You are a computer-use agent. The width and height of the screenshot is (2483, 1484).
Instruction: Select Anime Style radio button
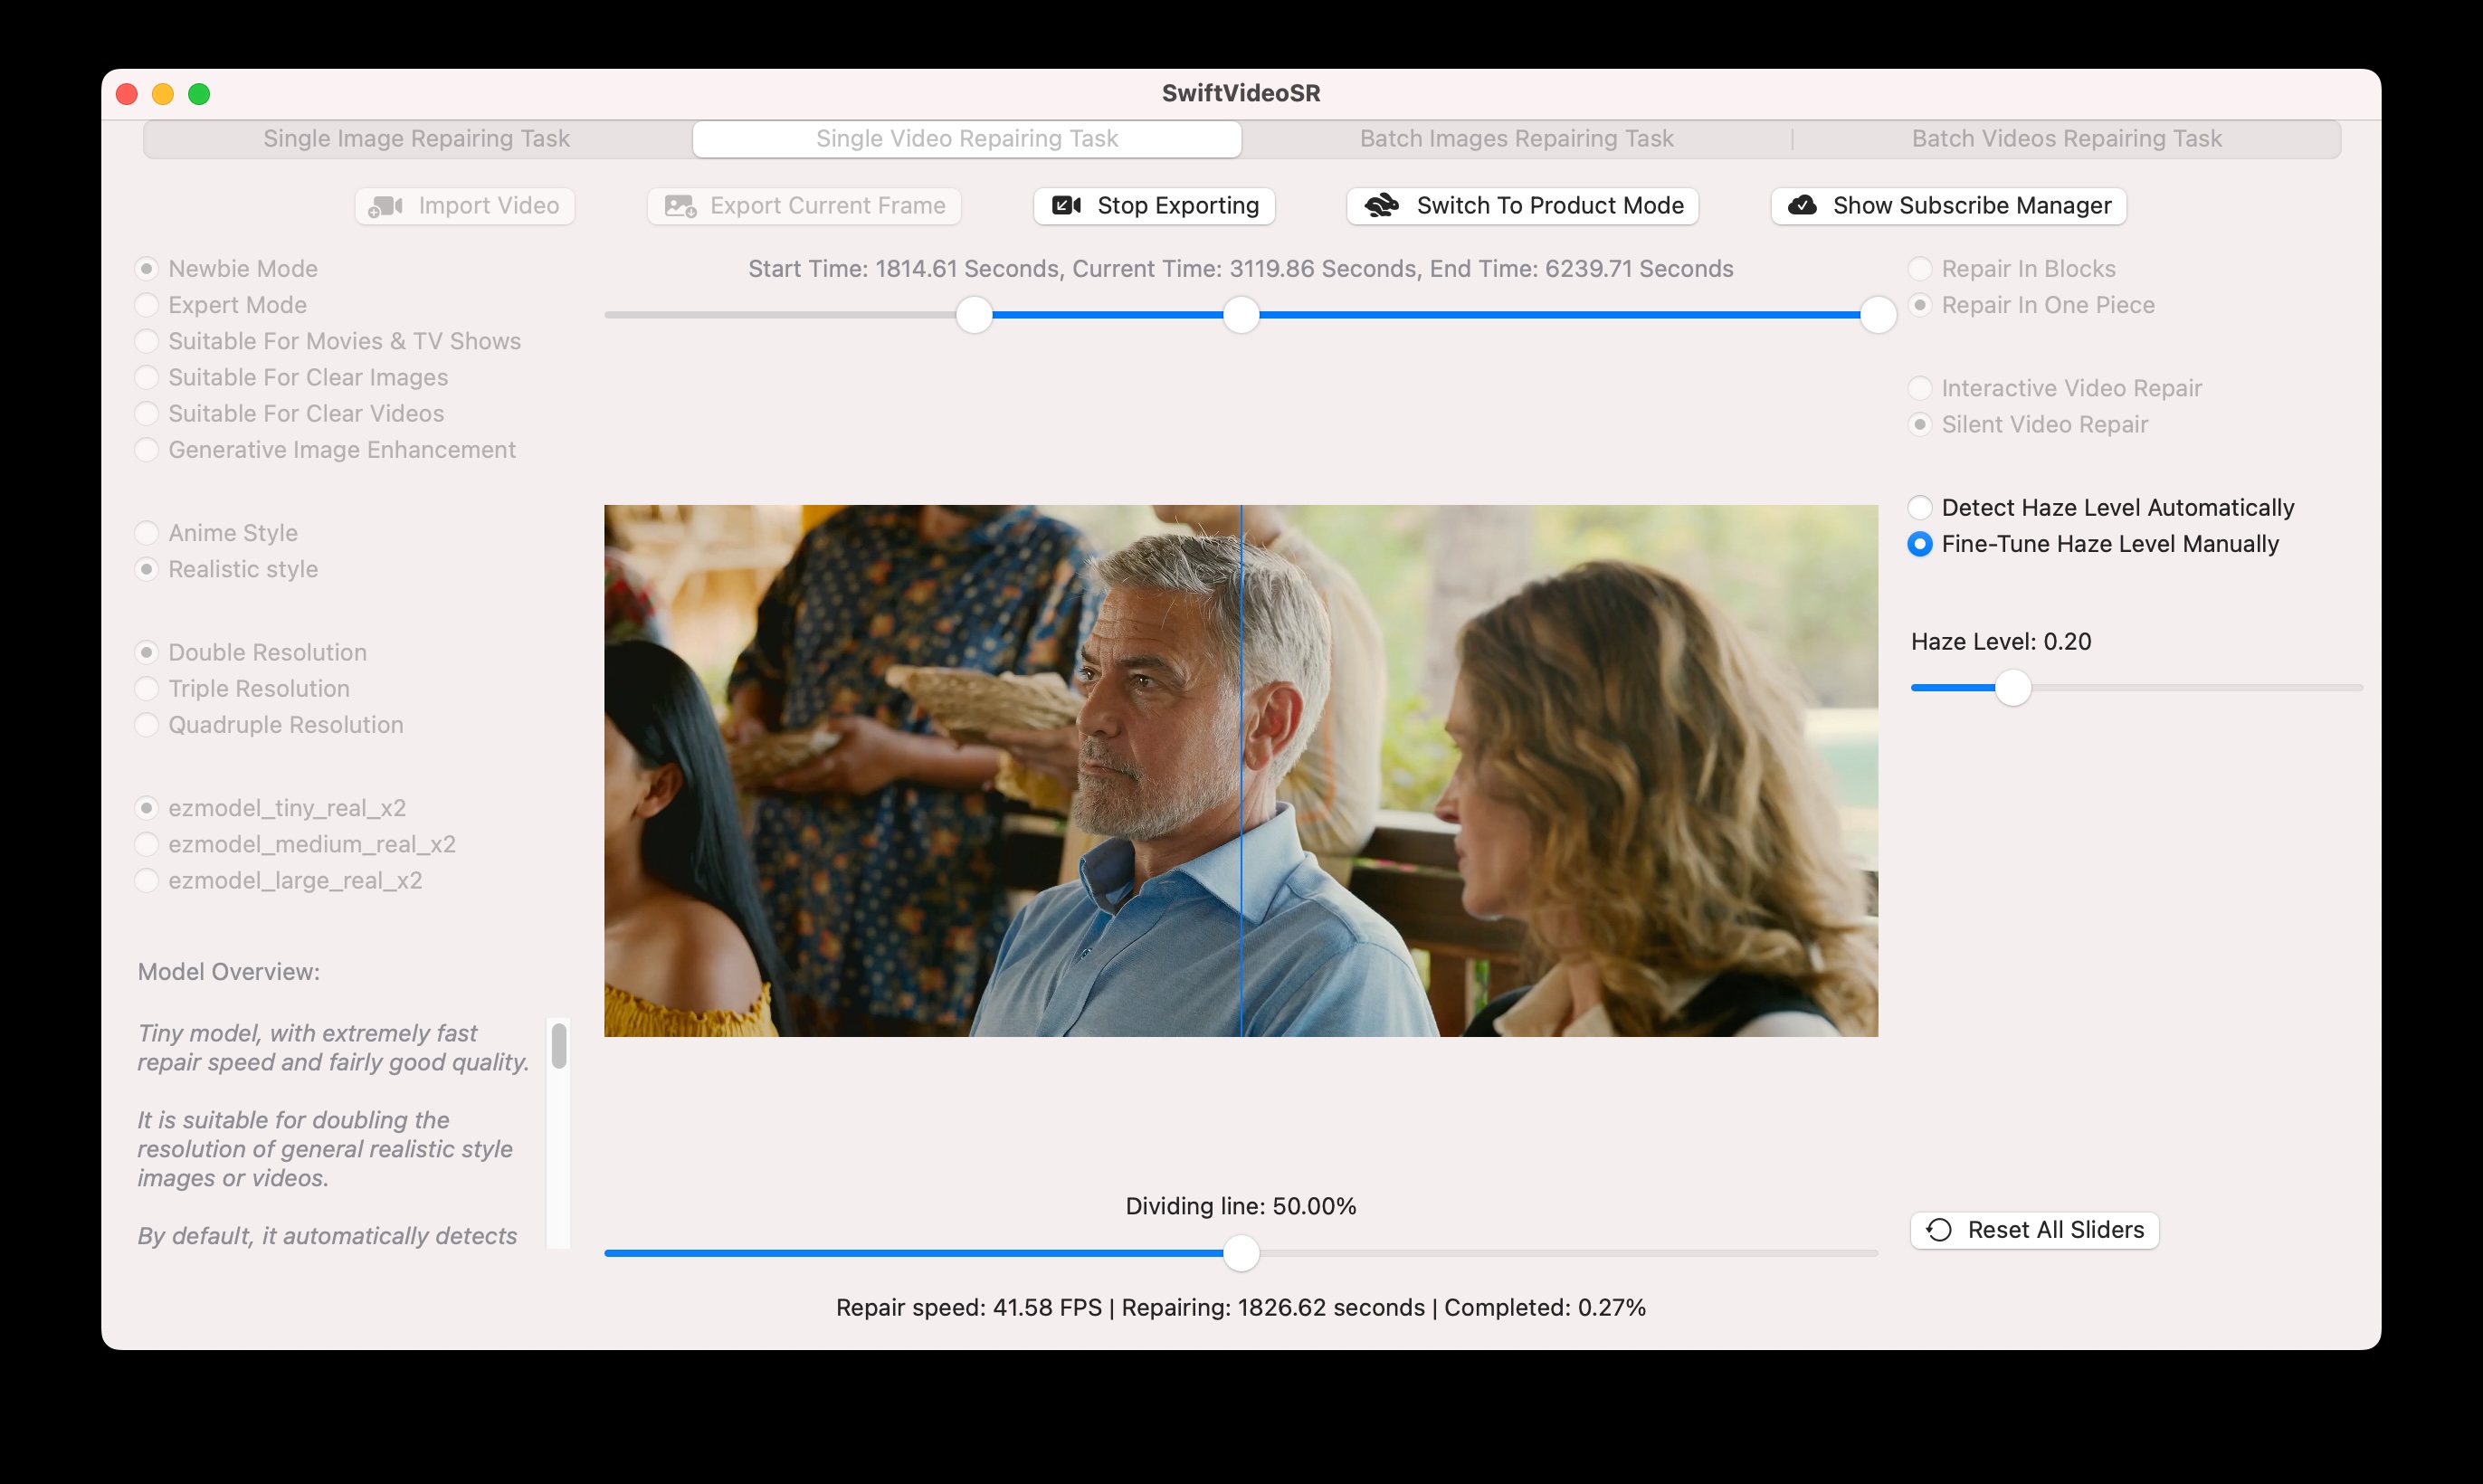[x=147, y=533]
